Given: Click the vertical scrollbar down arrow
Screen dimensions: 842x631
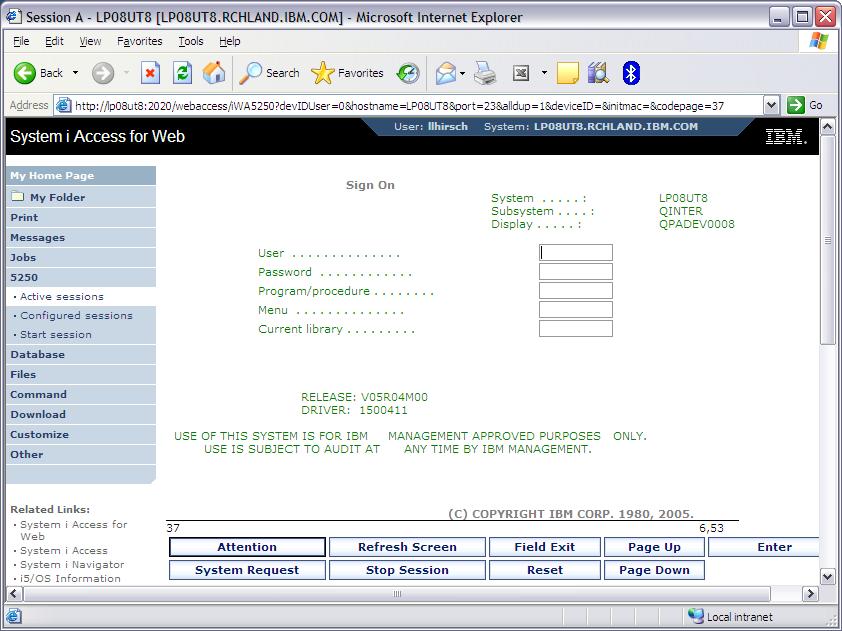Looking at the screenshot, I should [x=828, y=577].
